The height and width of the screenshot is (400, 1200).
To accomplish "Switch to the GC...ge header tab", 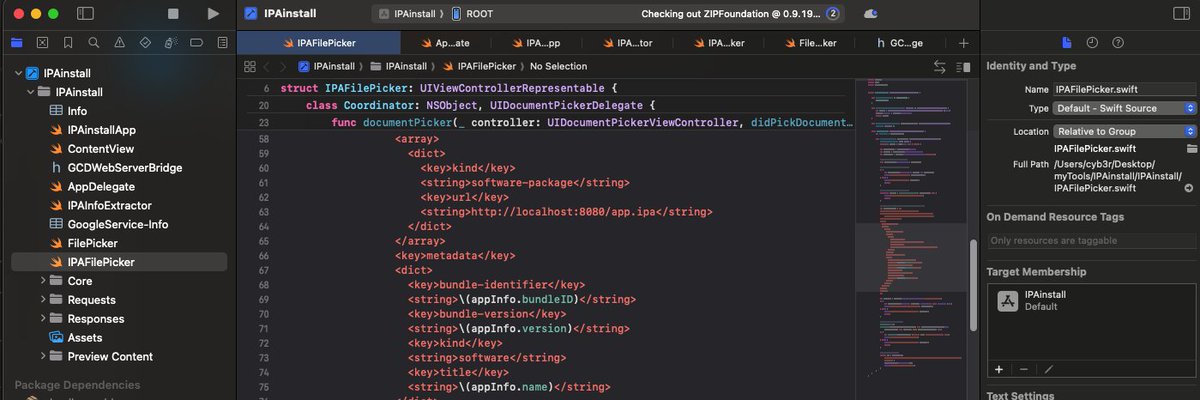I will [898, 43].
